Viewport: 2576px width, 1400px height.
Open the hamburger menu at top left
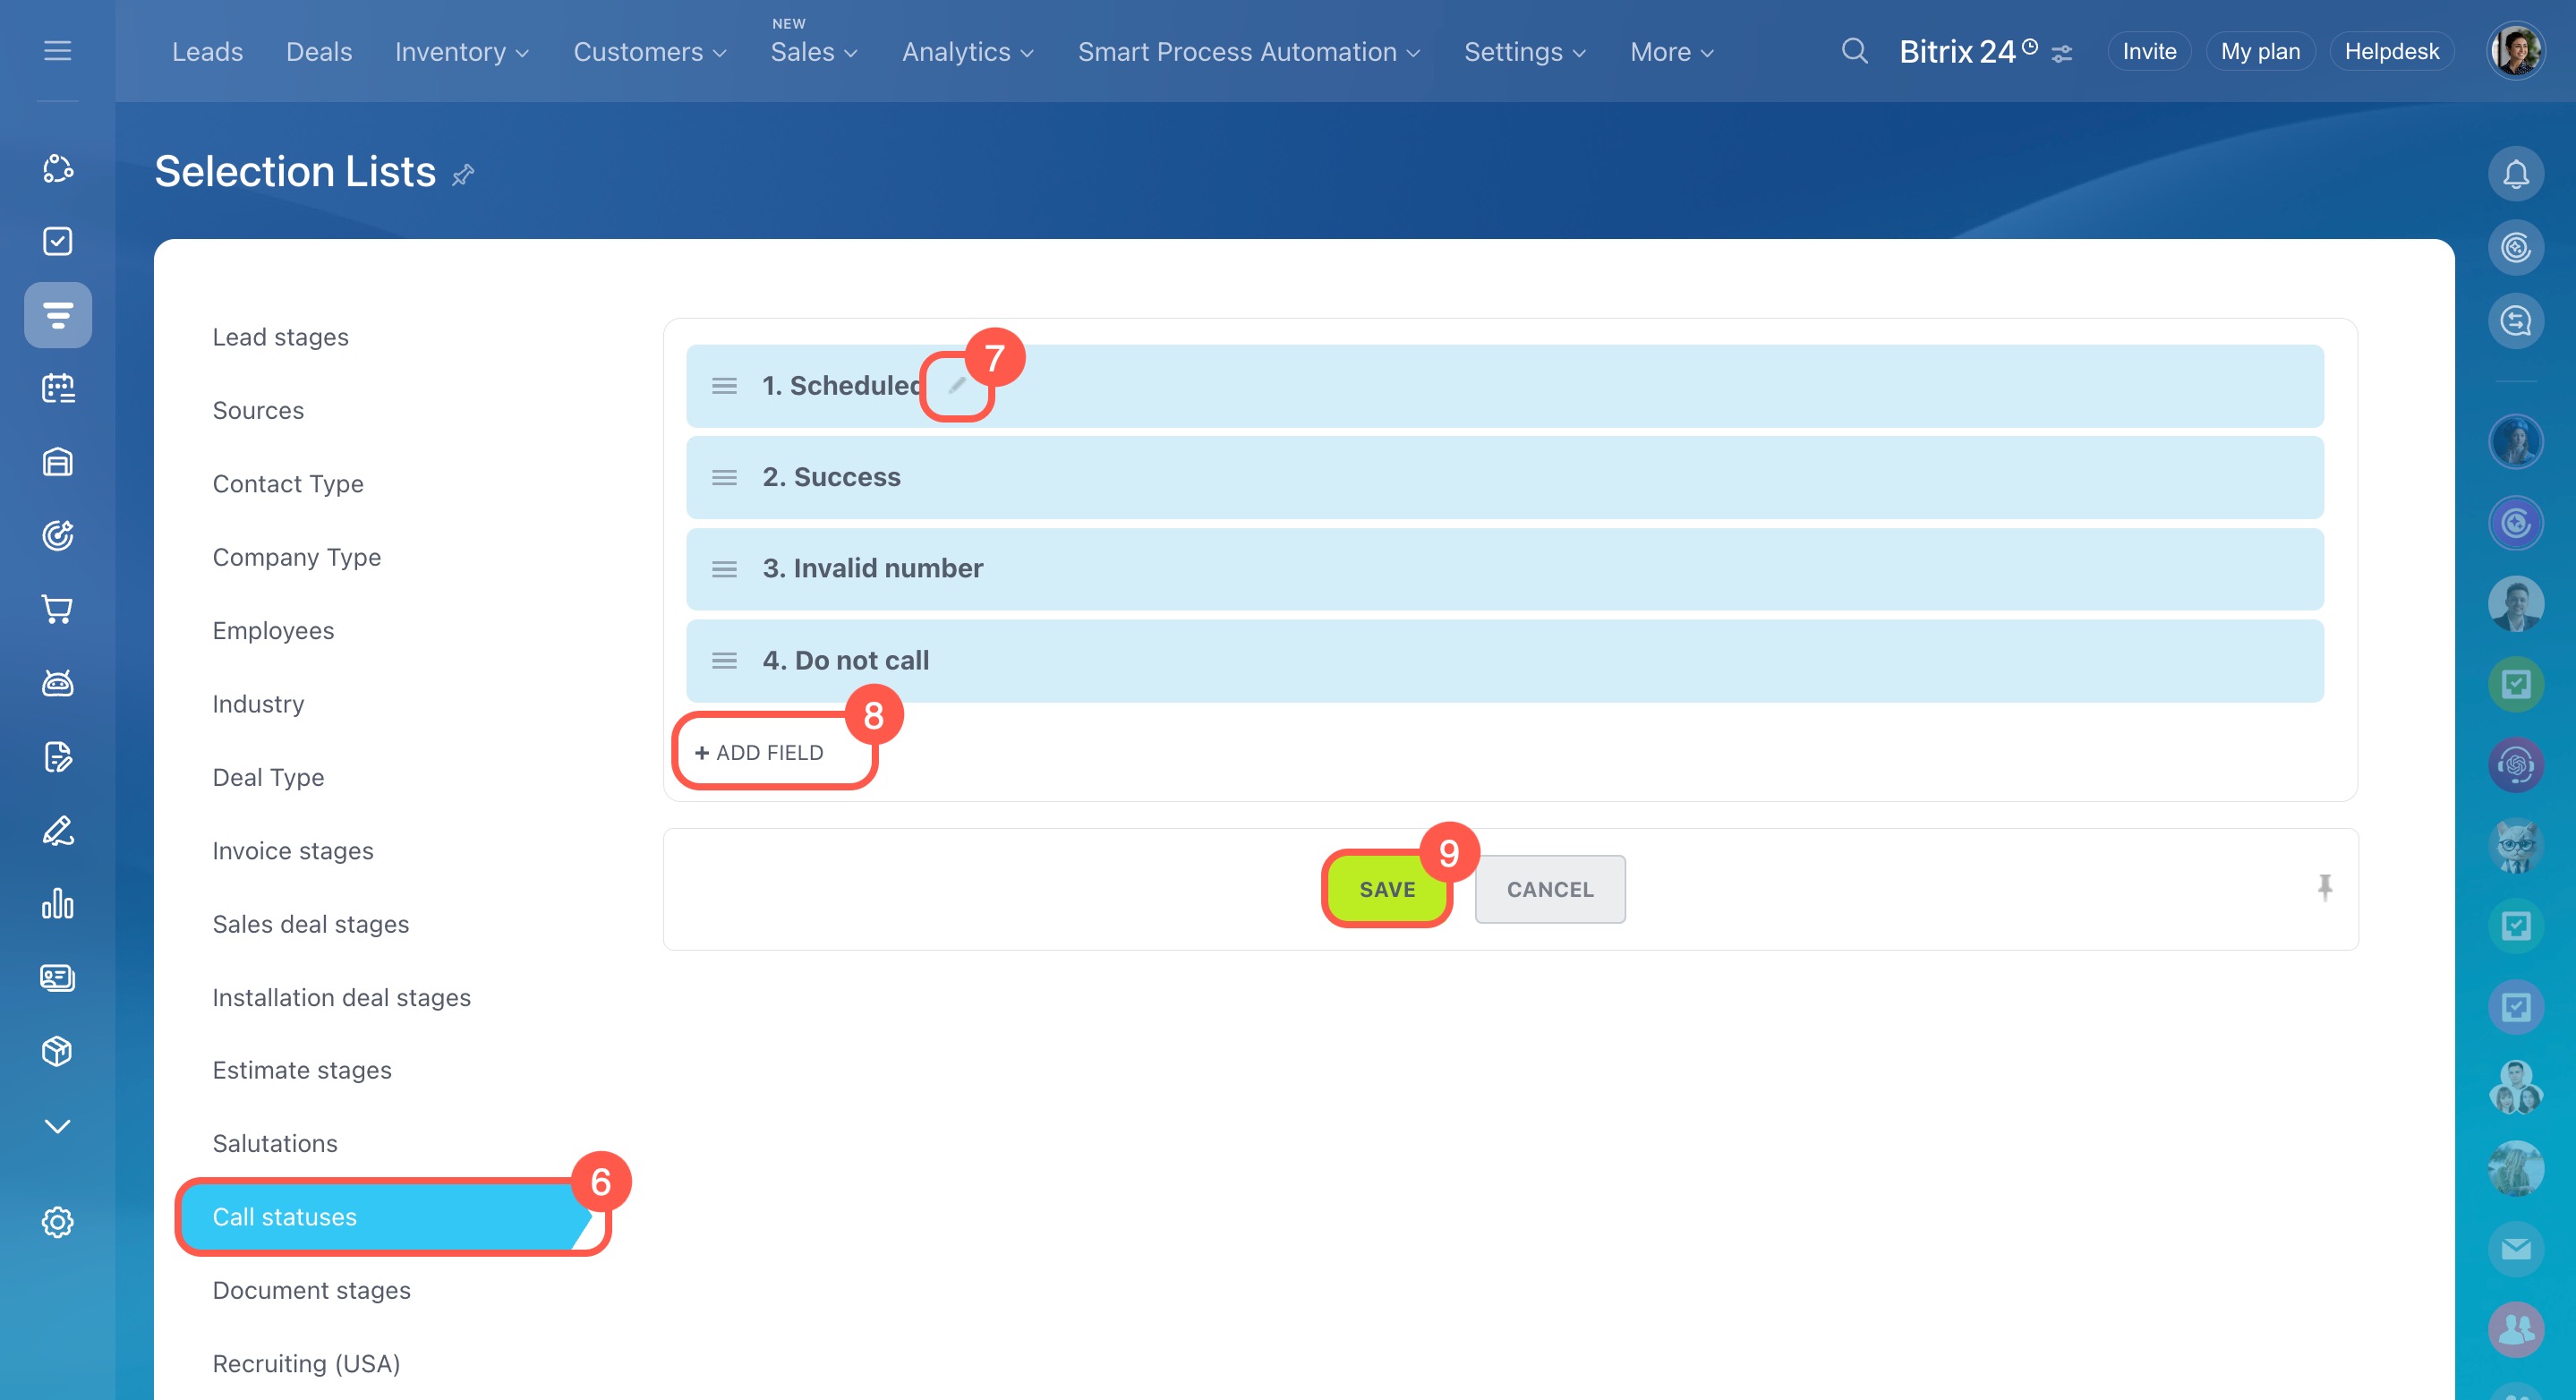pos(58,51)
